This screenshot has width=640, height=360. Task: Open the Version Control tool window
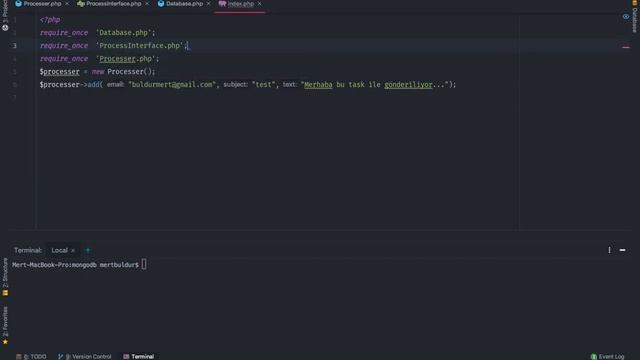coord(84,356)
